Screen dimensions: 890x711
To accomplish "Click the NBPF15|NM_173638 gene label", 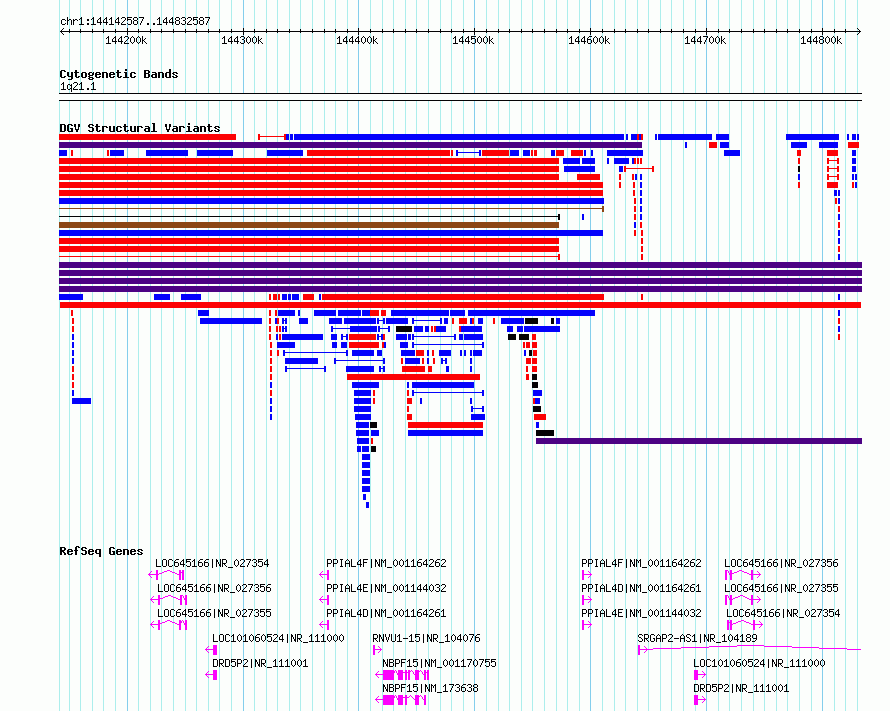I will [430, 688].
